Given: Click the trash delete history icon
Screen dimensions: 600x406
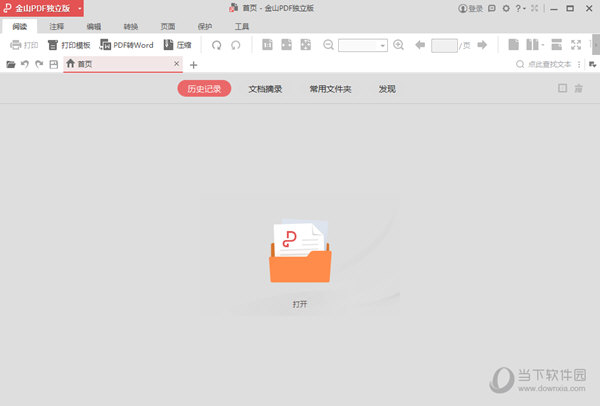Looking at the screenshot, I should coord(579,89).
